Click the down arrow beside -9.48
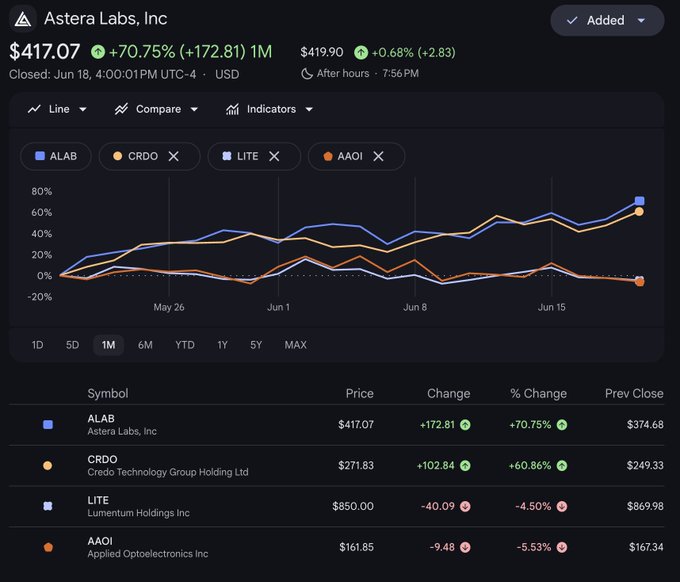The width and height of the screenshot is (680, 582). click(465, 547)
